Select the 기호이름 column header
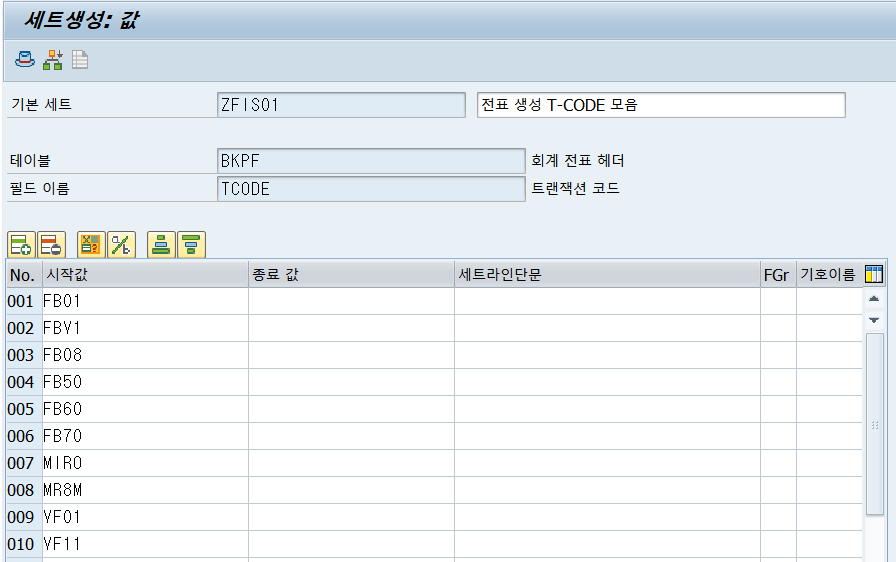 (829, 275)
